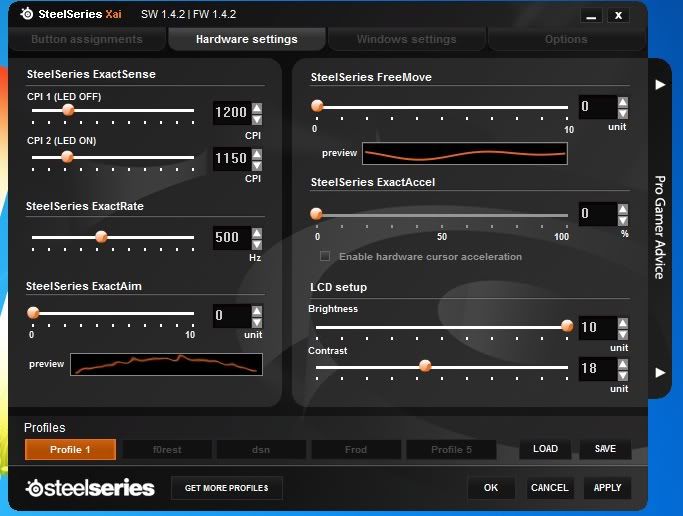The image size is (683, 516).
Task: Increase ExactAim unit with up arrow
Action: tap(257, 311)
